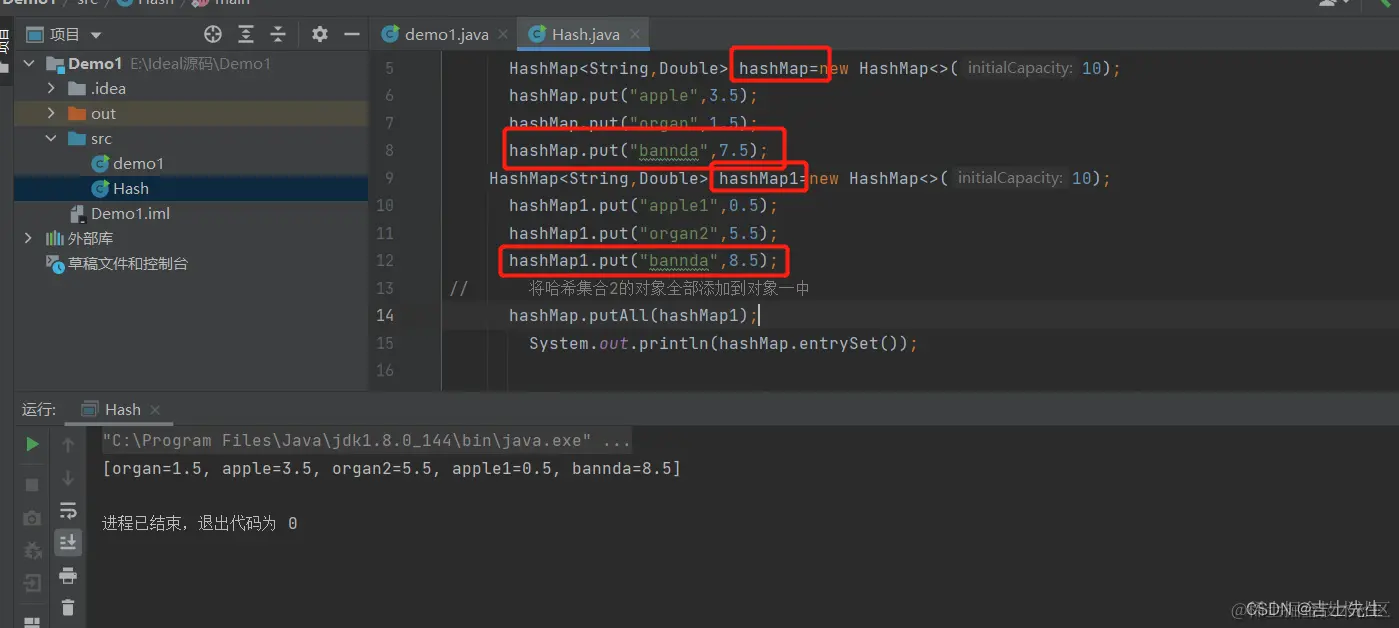Click the print console output icon

click(68, 575)
